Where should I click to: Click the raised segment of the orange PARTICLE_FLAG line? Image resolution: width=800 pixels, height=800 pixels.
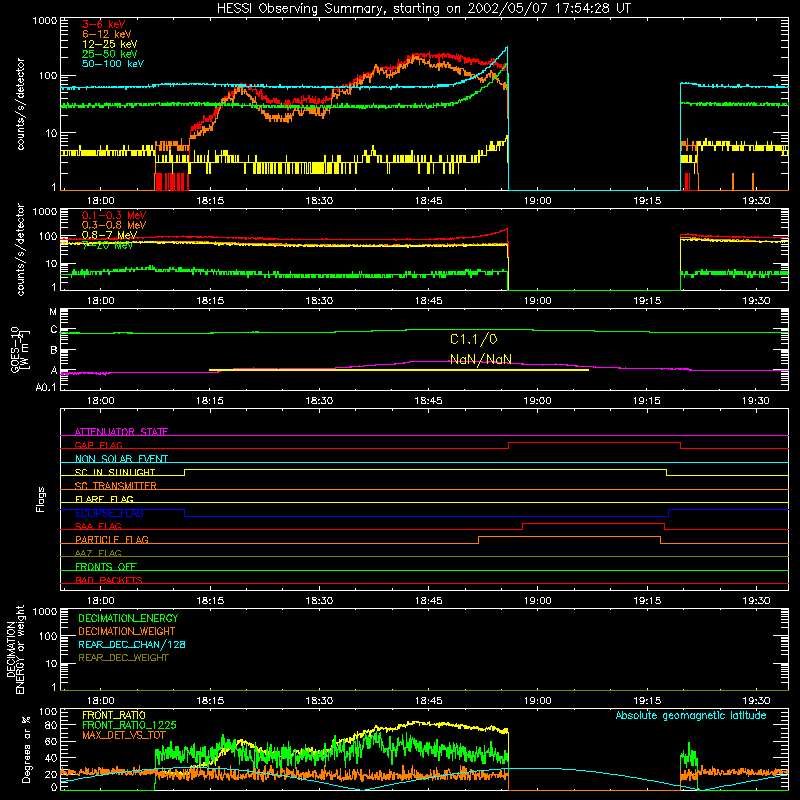point(569,537)
